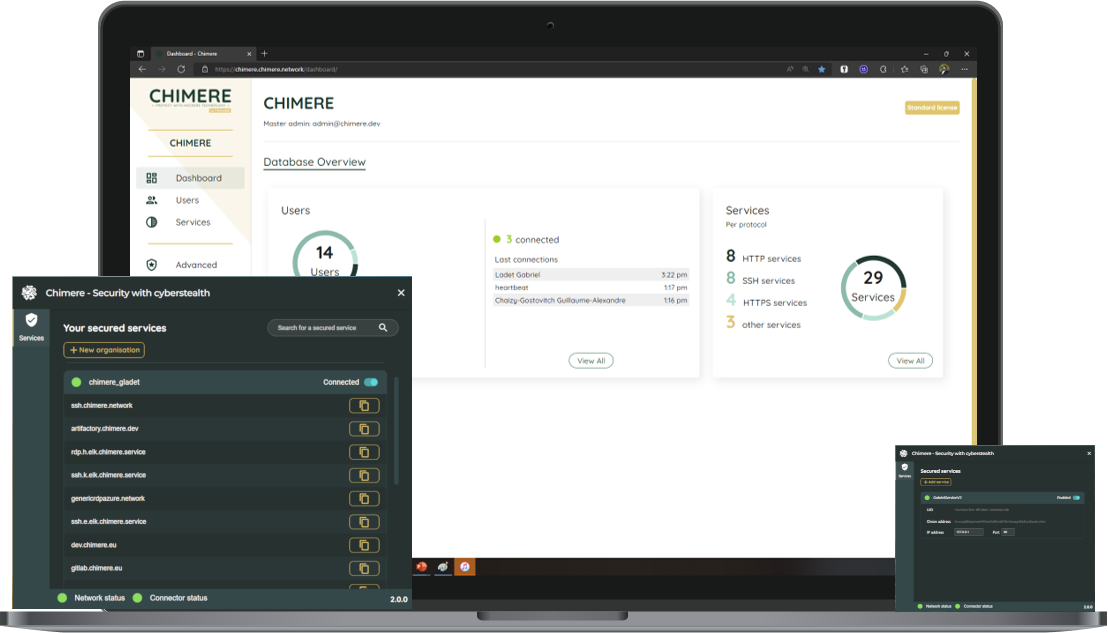Click the magnifier icon in the secured service search
The image size is (1108, 633).
pyautogui.click(x=383, y=328)
